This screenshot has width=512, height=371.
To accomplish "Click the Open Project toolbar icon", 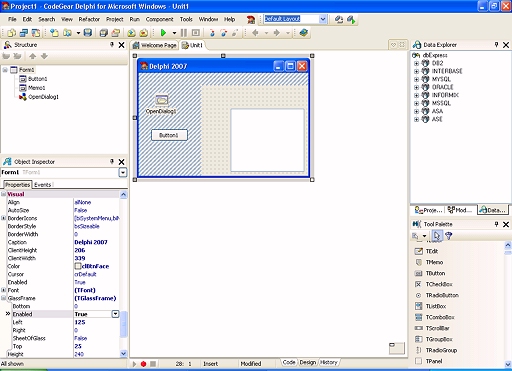I will [x=116, y=33].
